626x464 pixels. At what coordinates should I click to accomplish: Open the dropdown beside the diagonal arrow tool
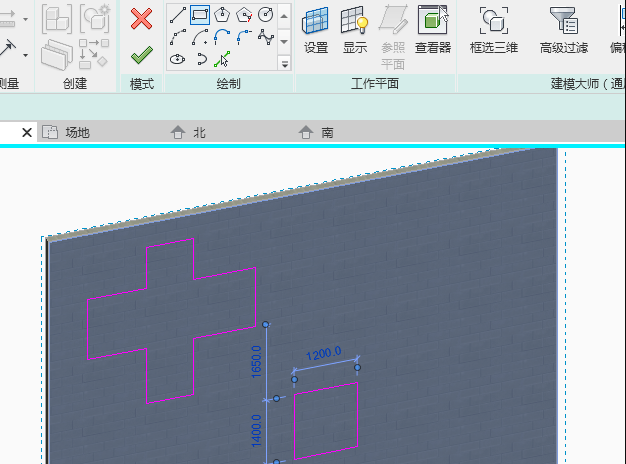tap(26, 55)
